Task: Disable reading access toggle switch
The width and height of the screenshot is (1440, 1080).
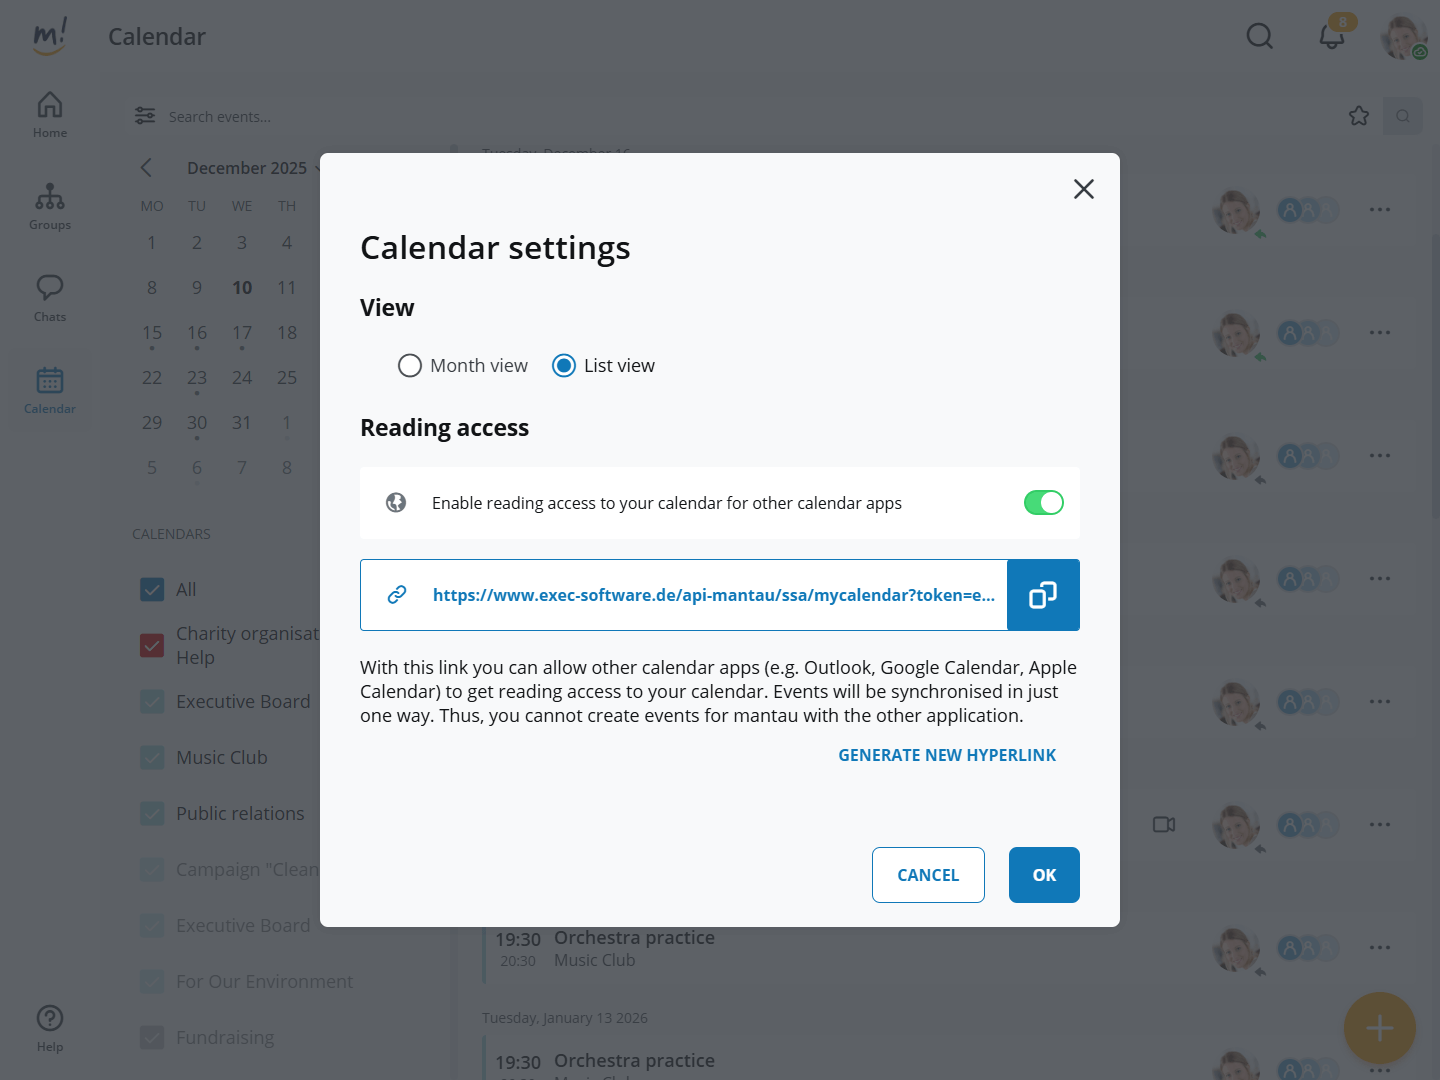Action: tap(1043, 503)
